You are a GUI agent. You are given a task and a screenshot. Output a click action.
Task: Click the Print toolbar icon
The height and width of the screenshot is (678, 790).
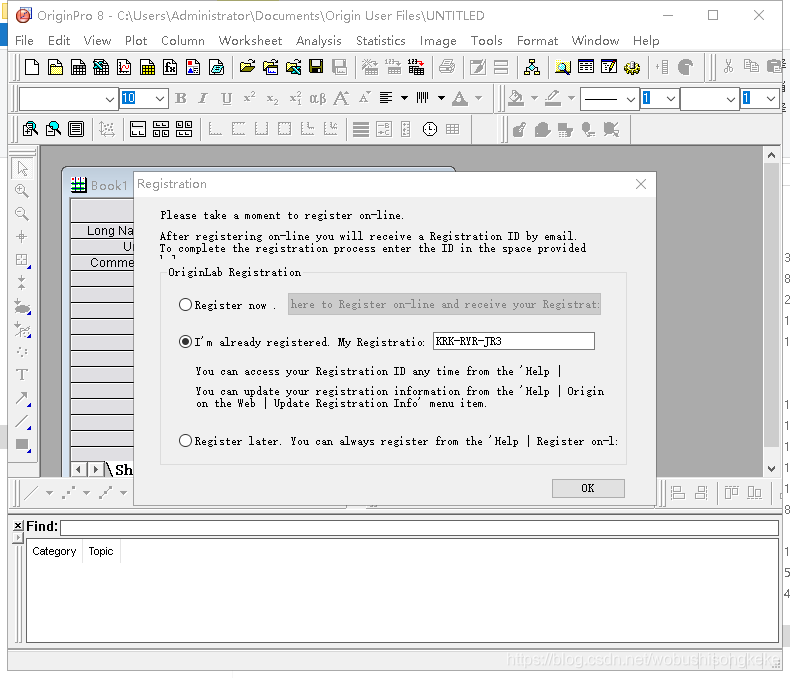[x=447, y=67]
